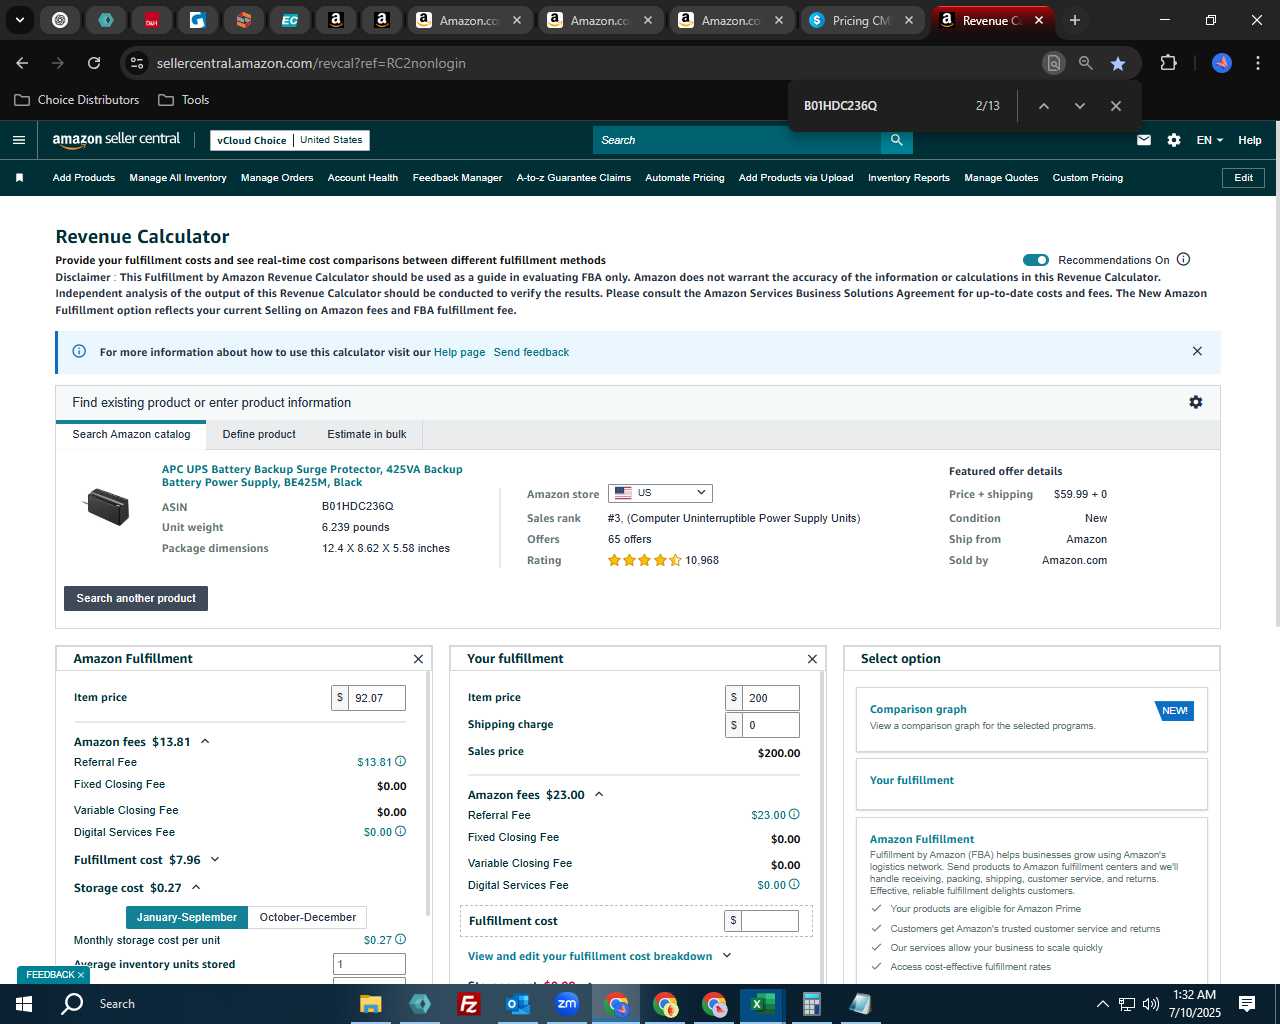Click Average inventory units stored field
The height and width of the screenshot is (1024, 1280).
point(369,964)
